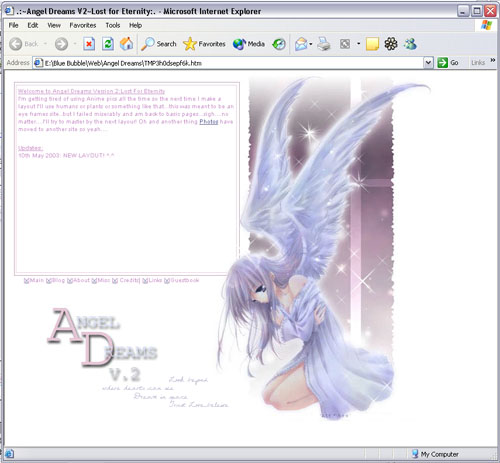The height and width of the screenshot is (463, 500).
Task: Close the Internet Explorer window
Action: 490,11
